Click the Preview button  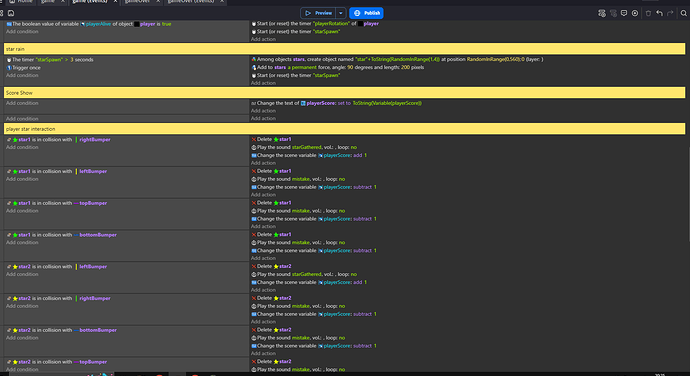pos(319,13)
